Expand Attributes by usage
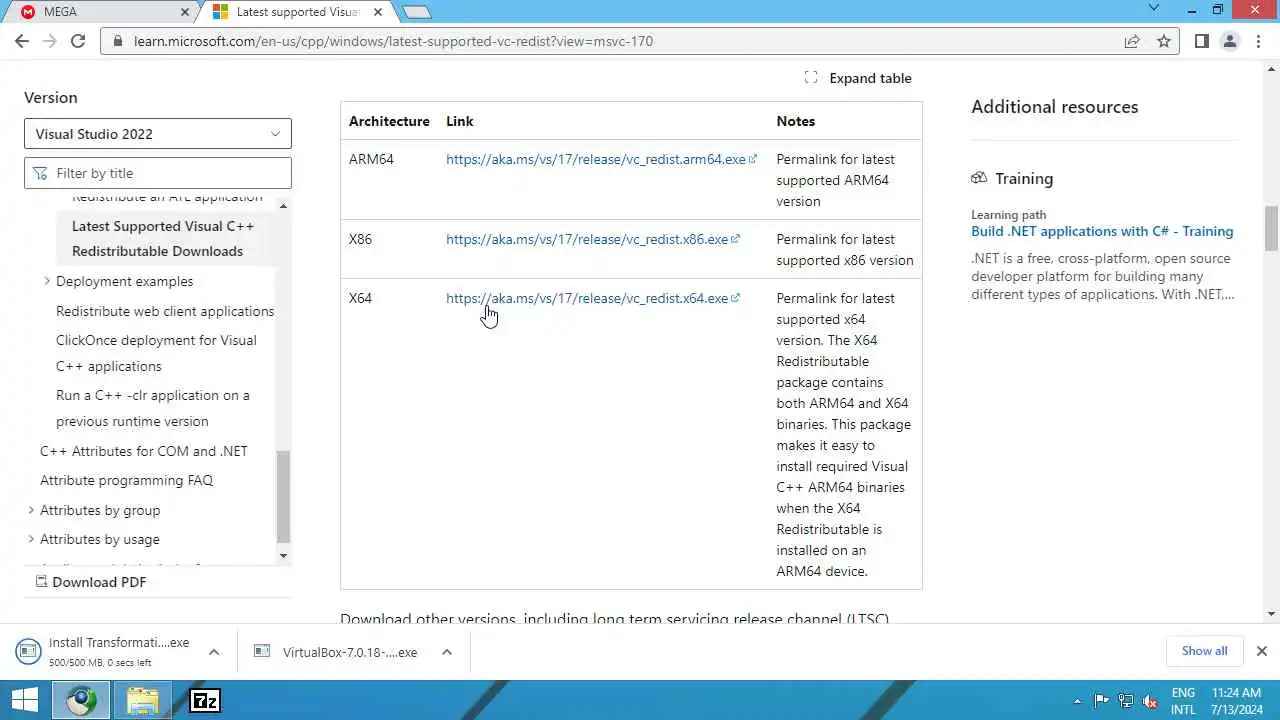 [31, 539]
